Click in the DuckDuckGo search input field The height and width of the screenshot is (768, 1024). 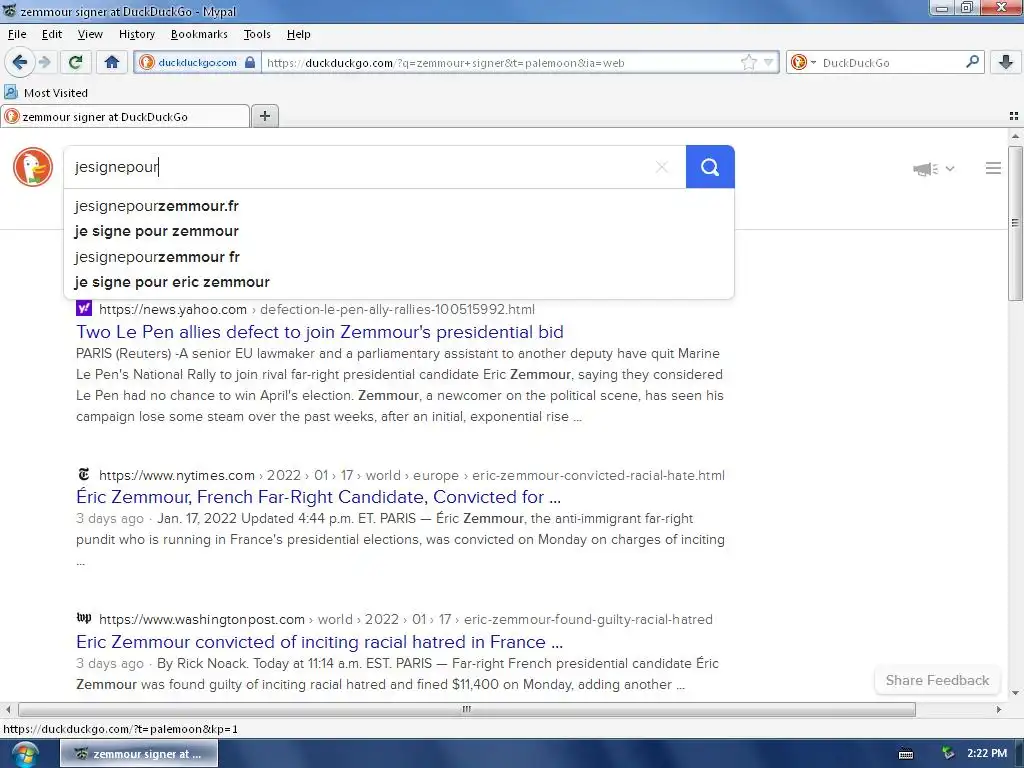(x=359, y=167)
